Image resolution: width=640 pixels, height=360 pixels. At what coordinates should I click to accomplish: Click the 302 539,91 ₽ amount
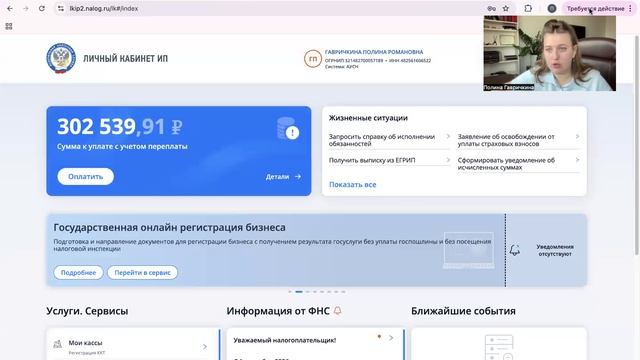(120, 126)
